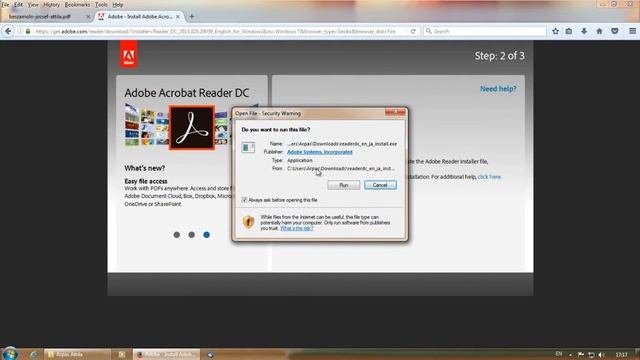Open the Tools menu
The image size is (640, 360).
(x=101, y=4)
